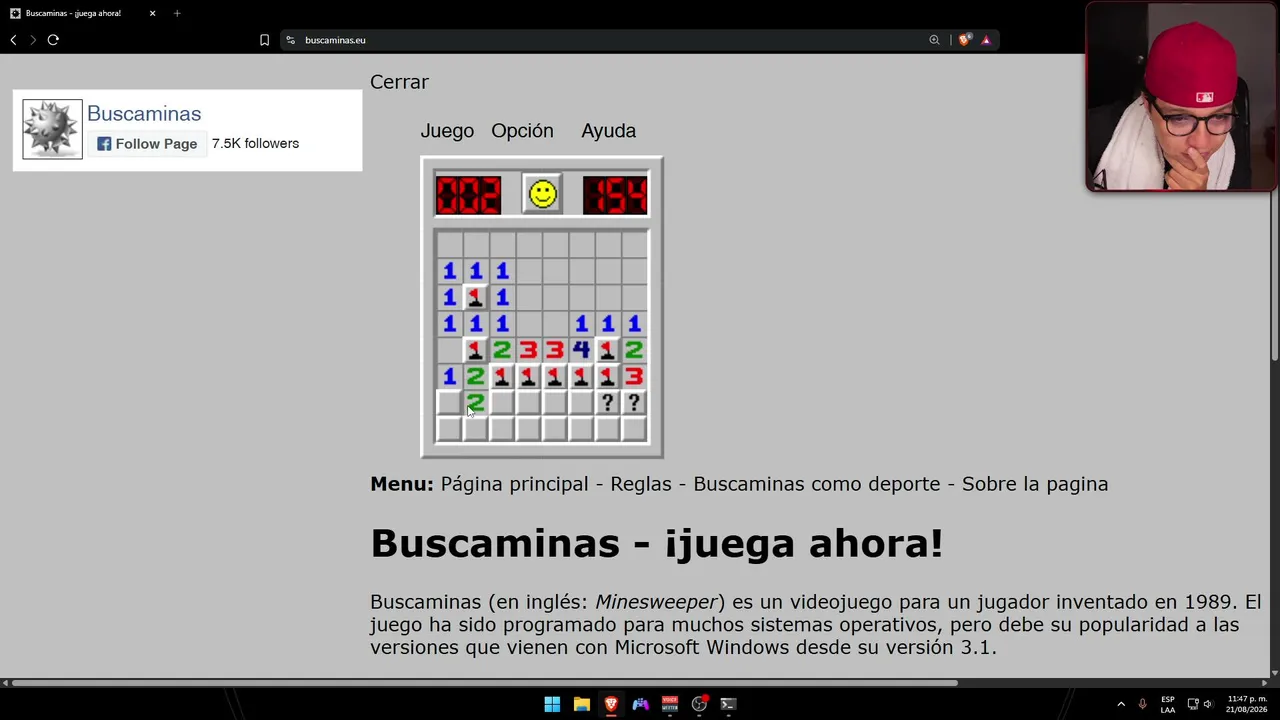The width and height of the screenshot is (1280, 720).
Task: Open the ESP LAA language indicator
Action: coord(1168,704)
